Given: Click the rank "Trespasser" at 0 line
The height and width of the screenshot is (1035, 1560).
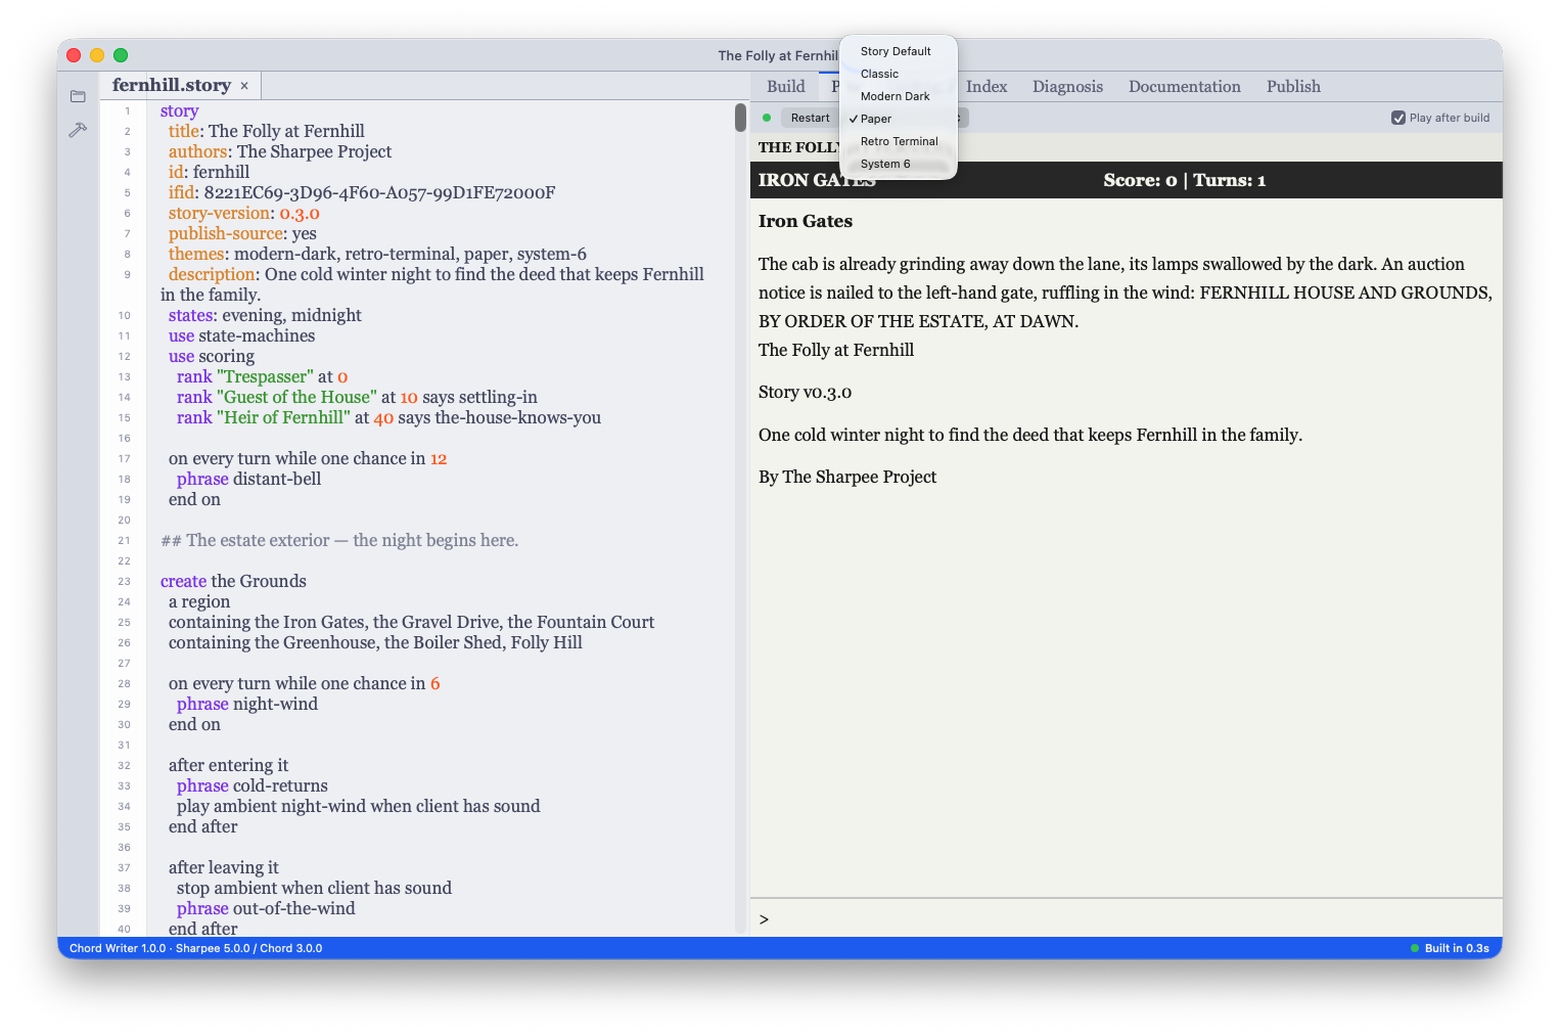Looking at the screenshot, I should 262,377.
